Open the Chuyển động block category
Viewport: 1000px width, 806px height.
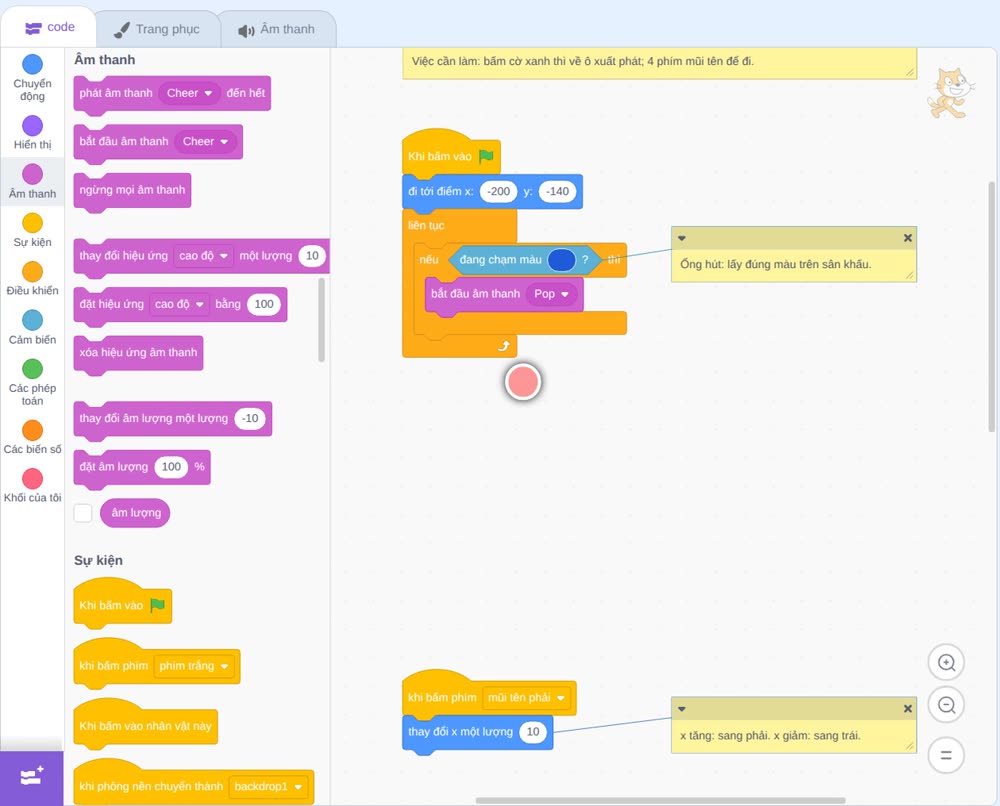[x=32, y=77]
